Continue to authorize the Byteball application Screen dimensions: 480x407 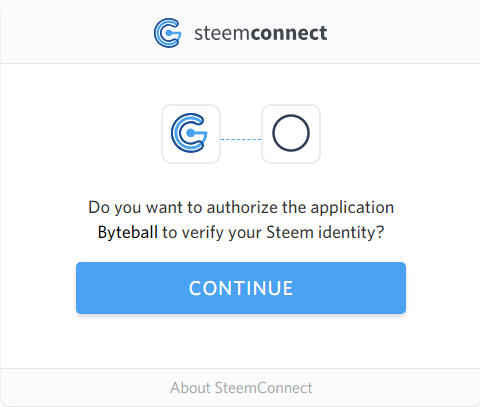pyautogui.click(x=241, y=288)
